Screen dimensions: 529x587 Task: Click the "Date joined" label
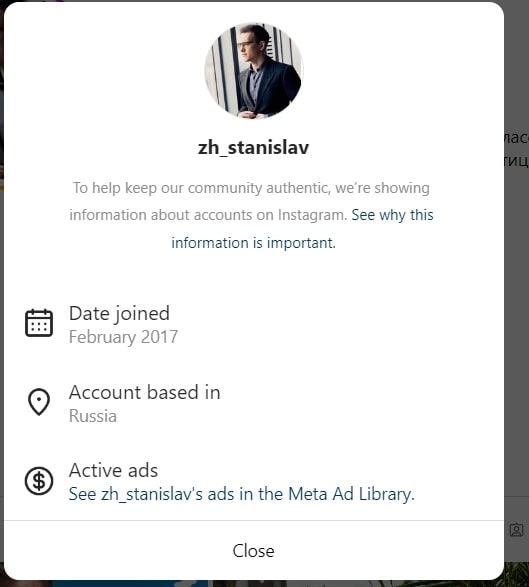[x=119, y=313]
